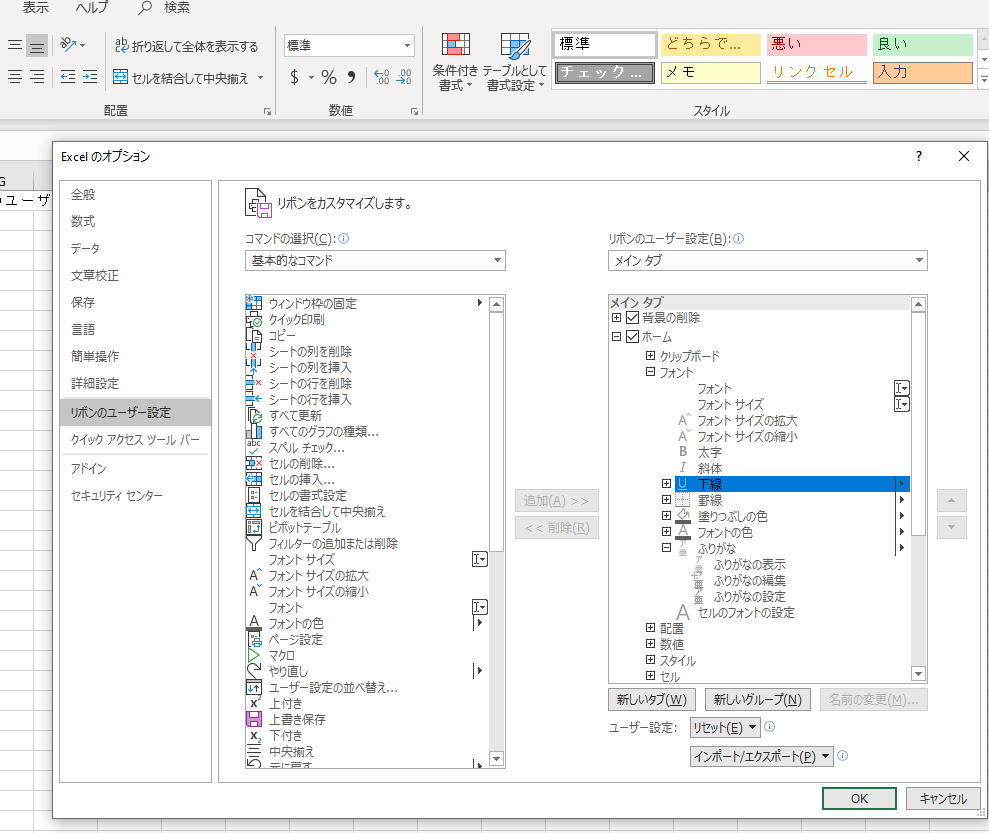The image size is (989, 833).
Task: Click the wrap text button in ribbon
Action: coord(186,45)
